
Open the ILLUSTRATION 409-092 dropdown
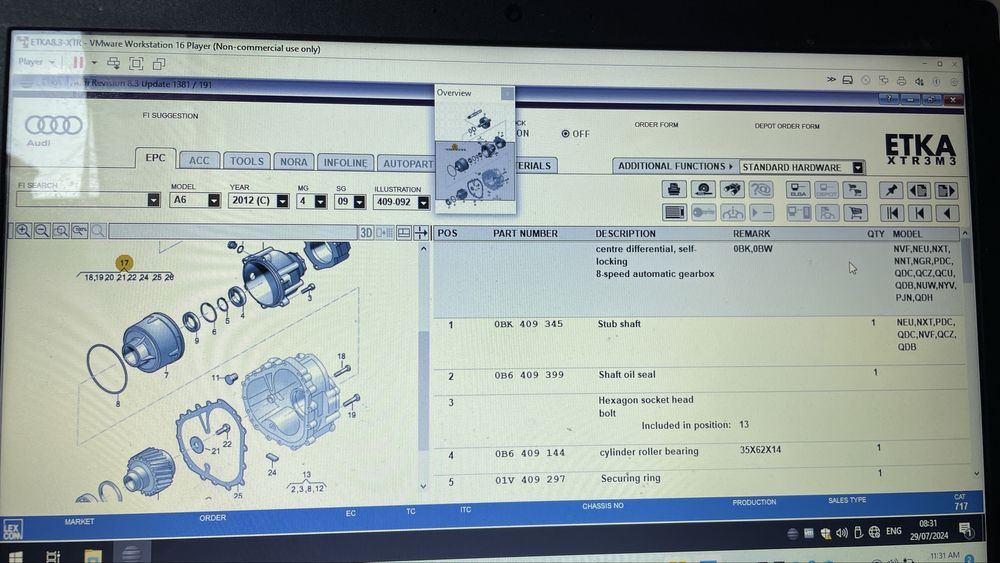pos(423,202)
